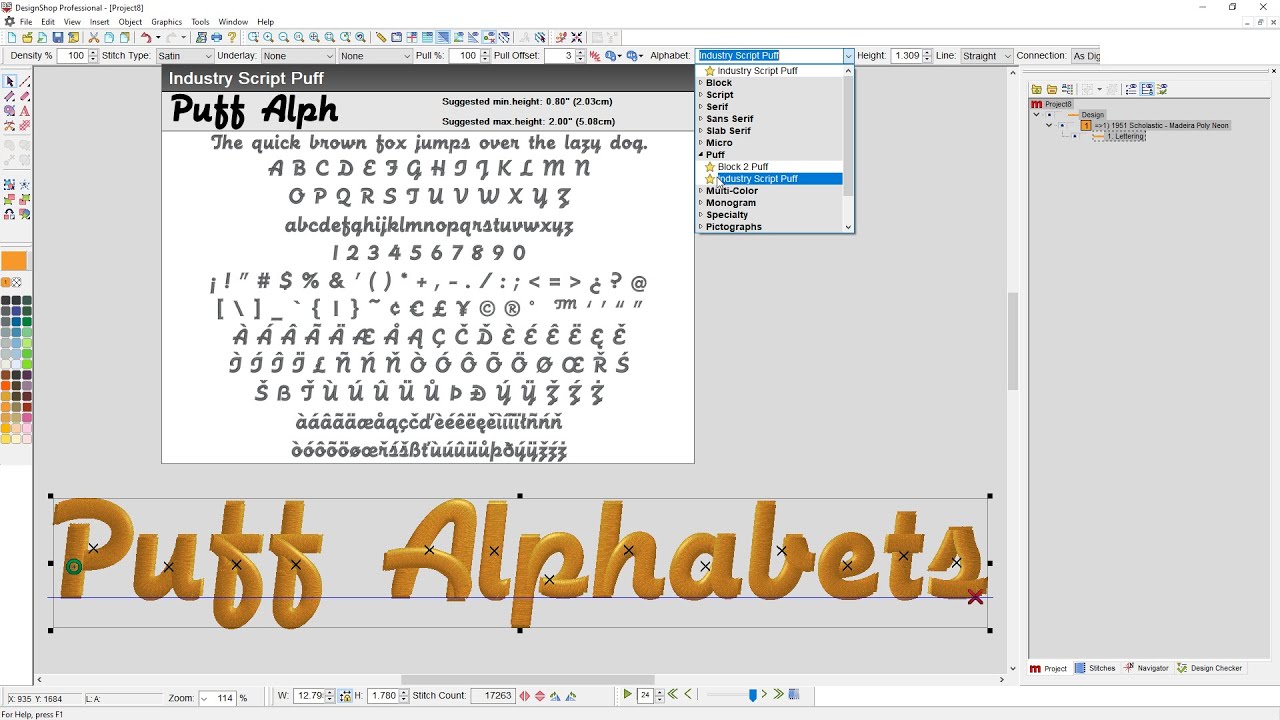The image size is (1280, 720).
Task: Expand the Script alphabet category
Action: (701, 95)
